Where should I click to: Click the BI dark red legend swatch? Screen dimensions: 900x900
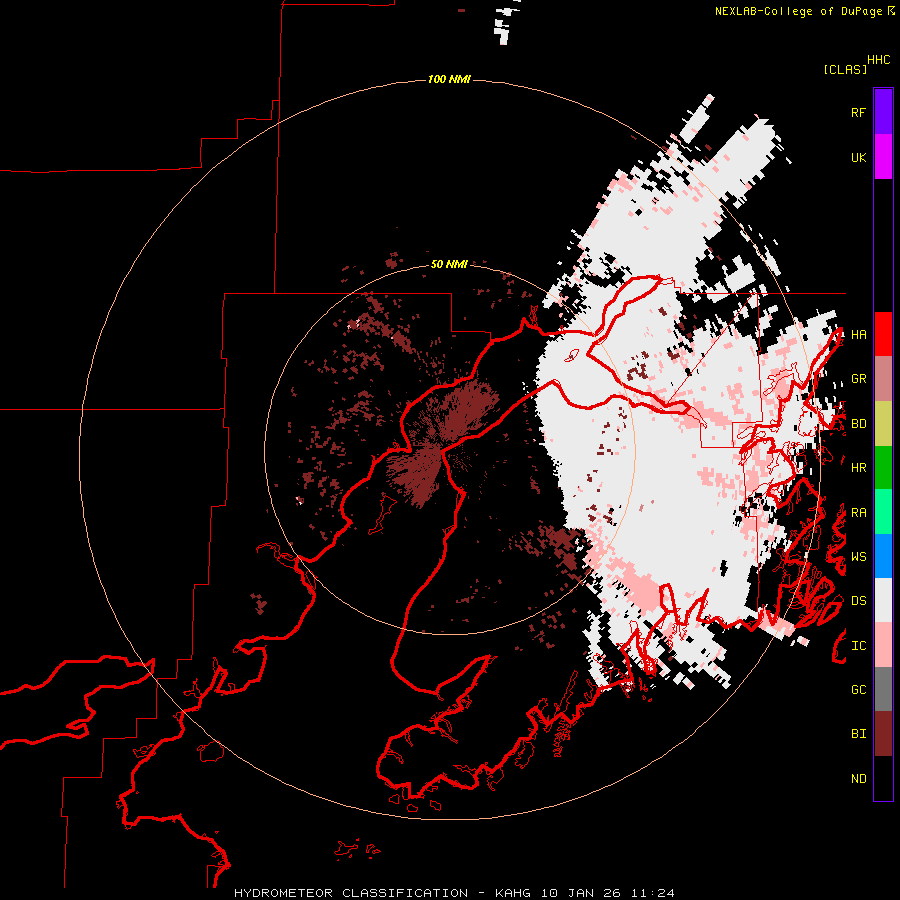click(883, 734)
